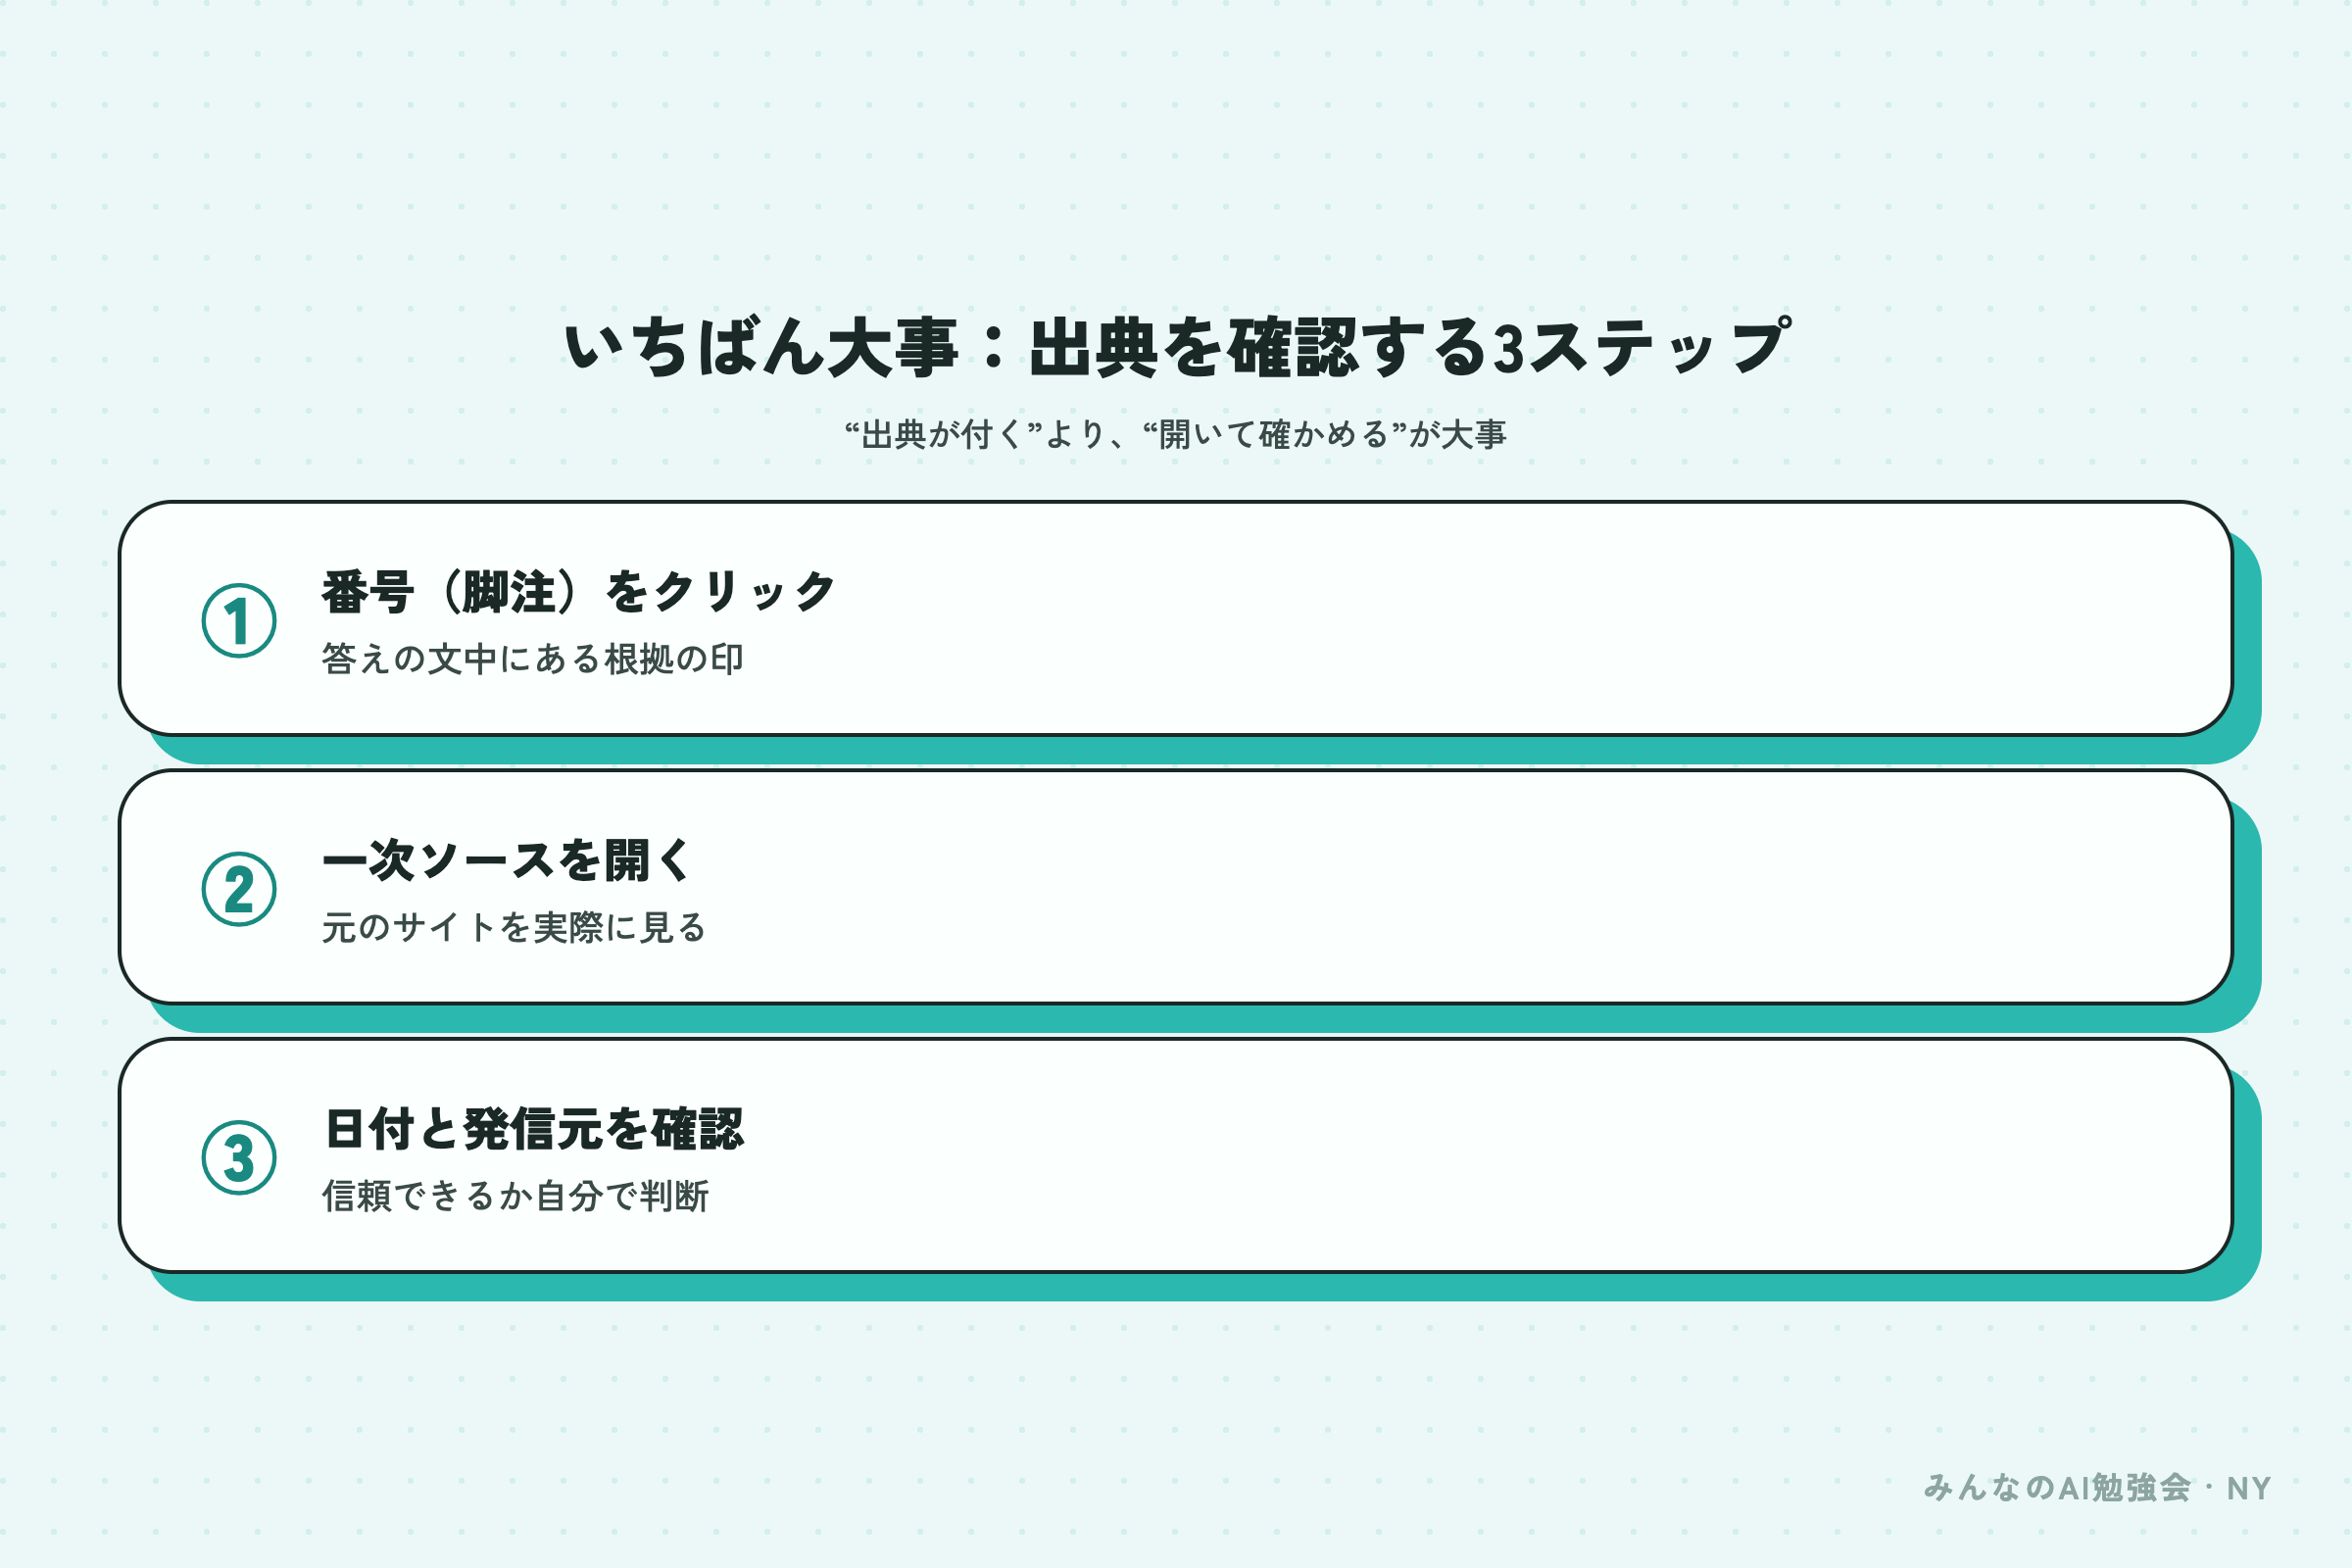Click the teal shadow under the second card
Viewport: 2352px width, 1568px height.
tap(1200, 1019)
